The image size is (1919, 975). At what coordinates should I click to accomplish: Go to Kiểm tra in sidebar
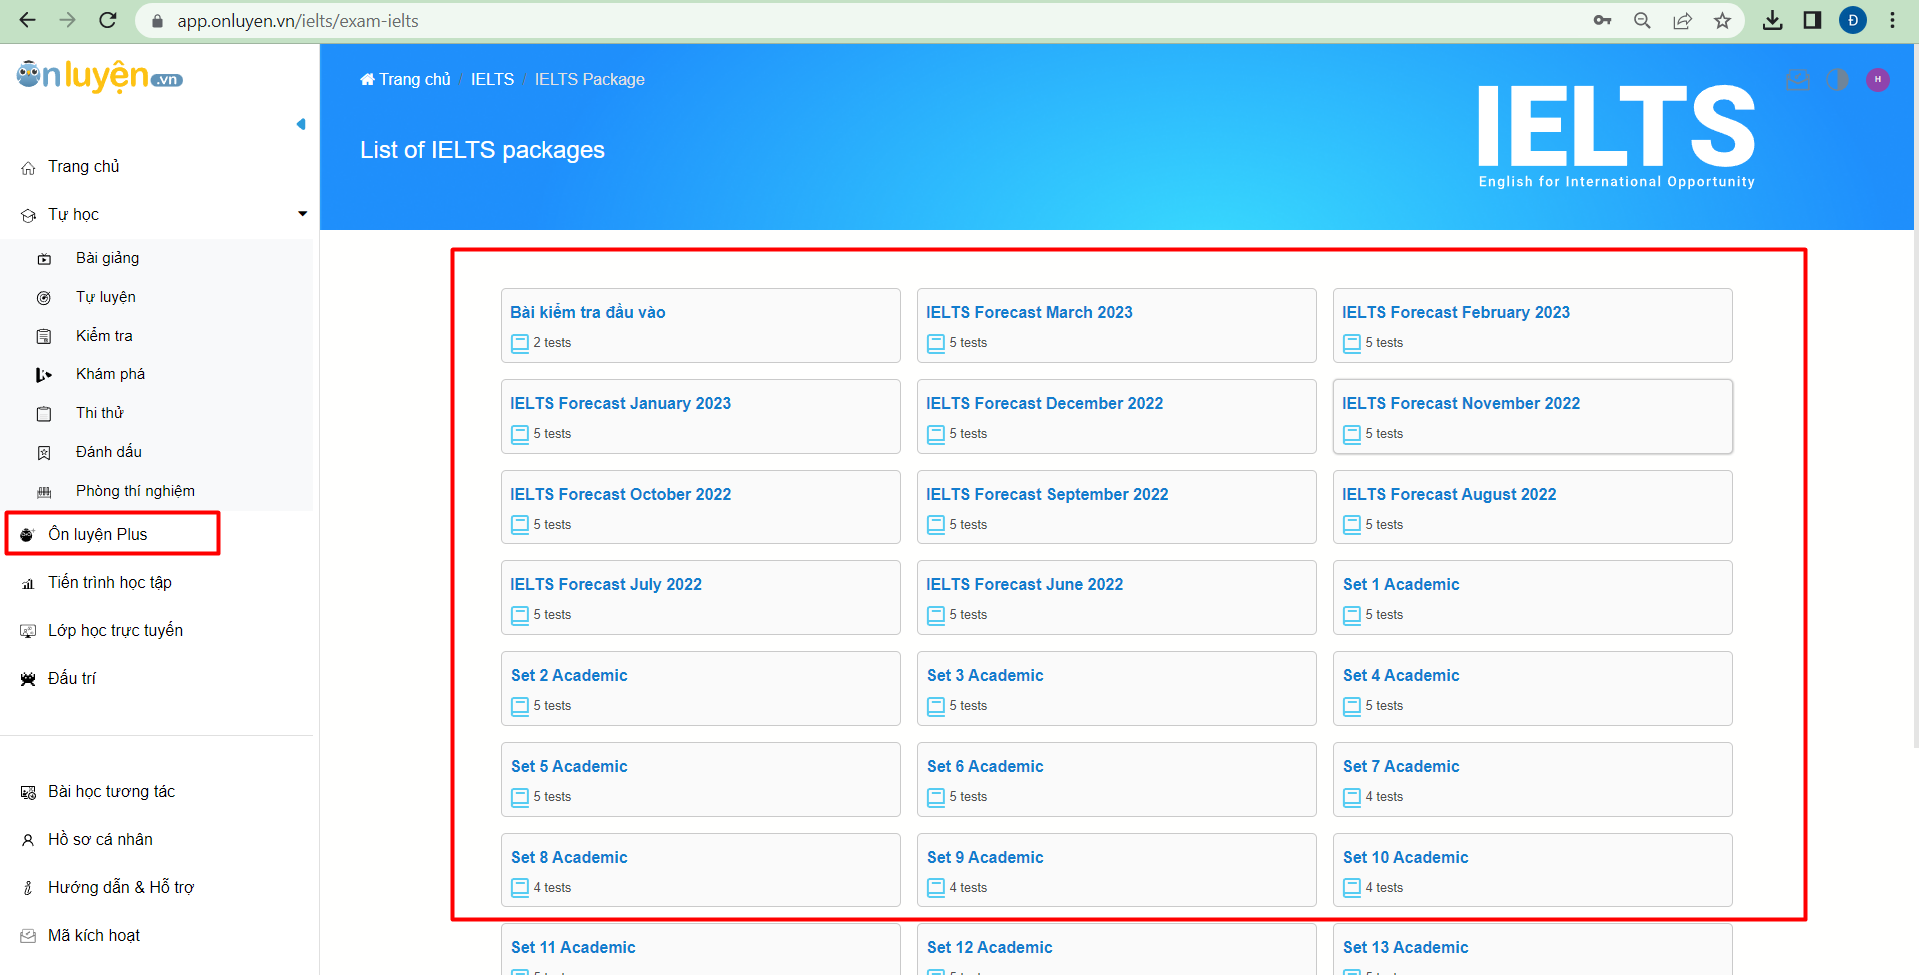click(x=104, y=336)
